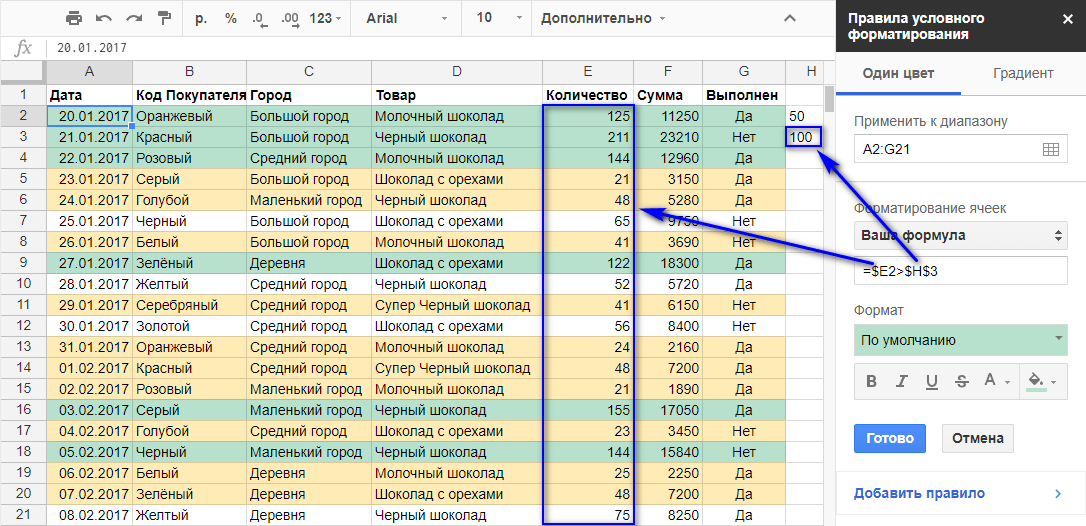
Task: Undo the last action
Action: [x=104, y=19]
